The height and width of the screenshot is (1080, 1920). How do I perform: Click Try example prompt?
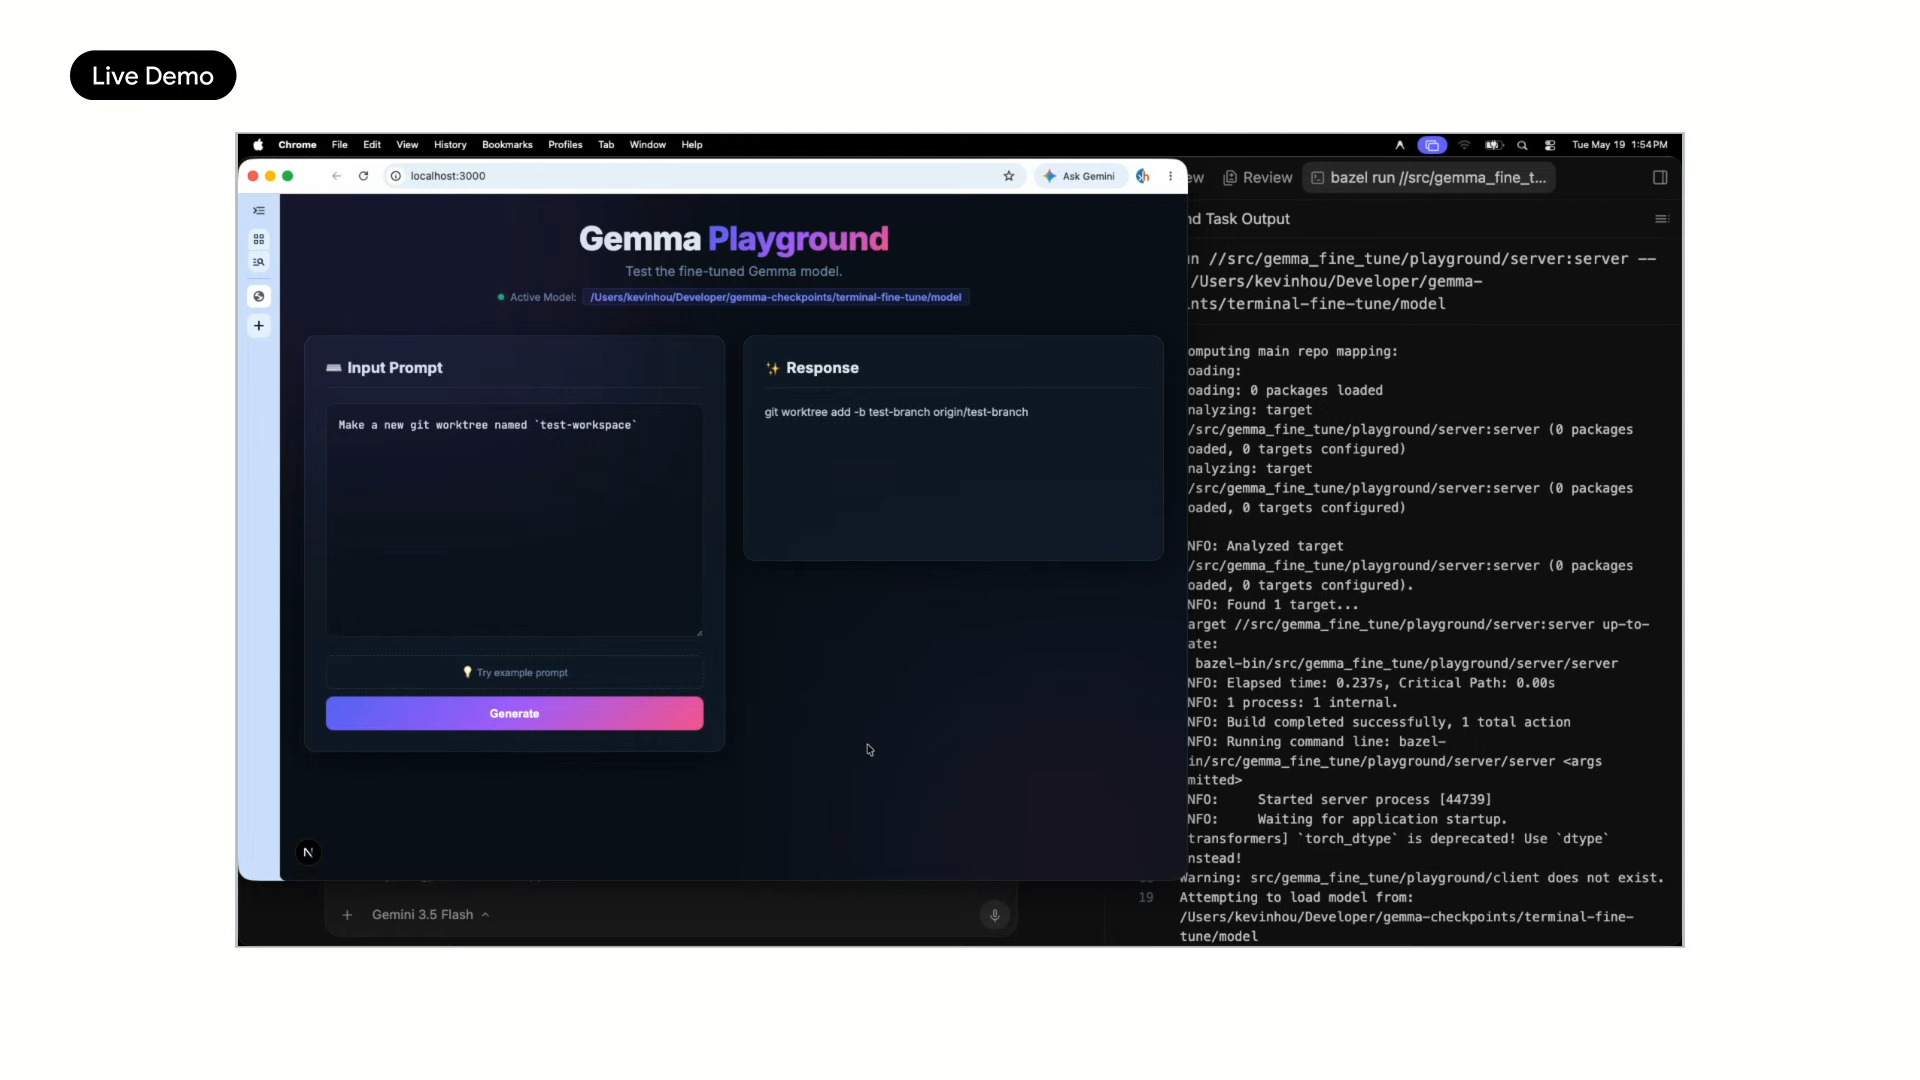[514, 672]
